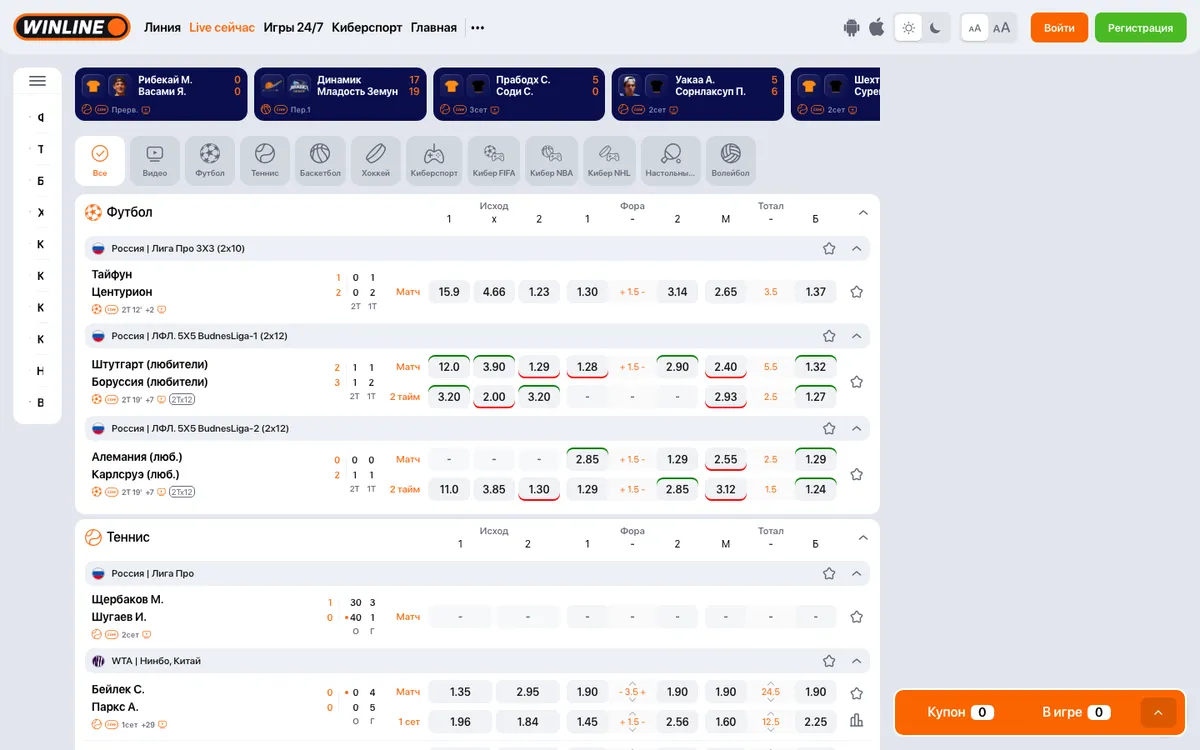Collapse the BudnesLiga-1 league group
Screen dimensions: 1200x750
856,336
